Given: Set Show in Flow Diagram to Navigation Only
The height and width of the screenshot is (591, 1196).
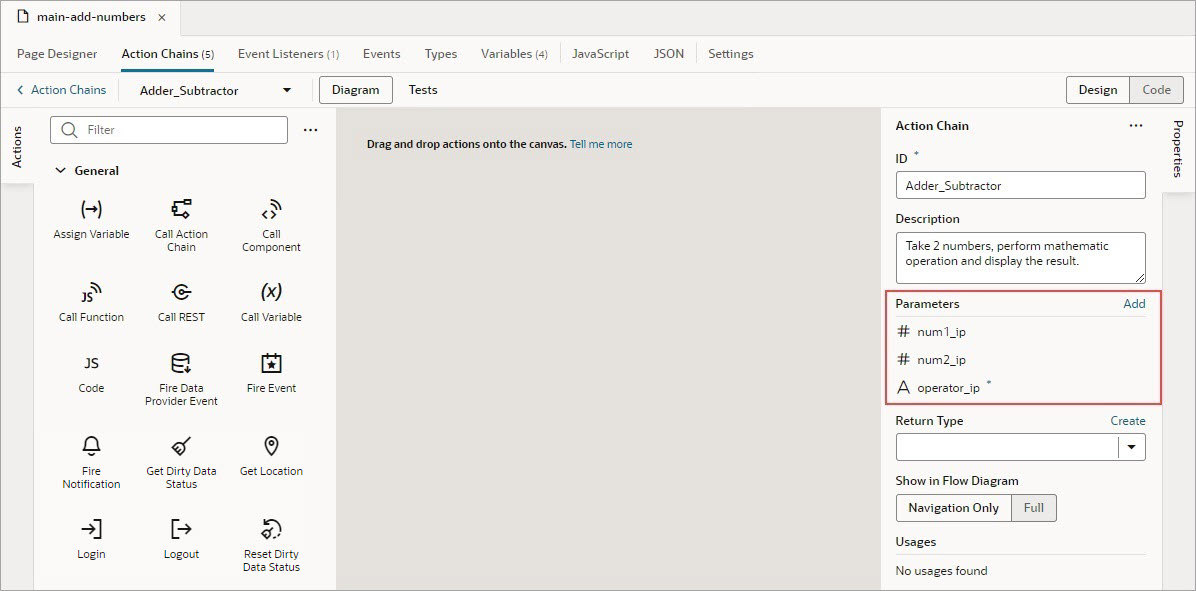Looking at the screenshot, I should coord(953,508).
